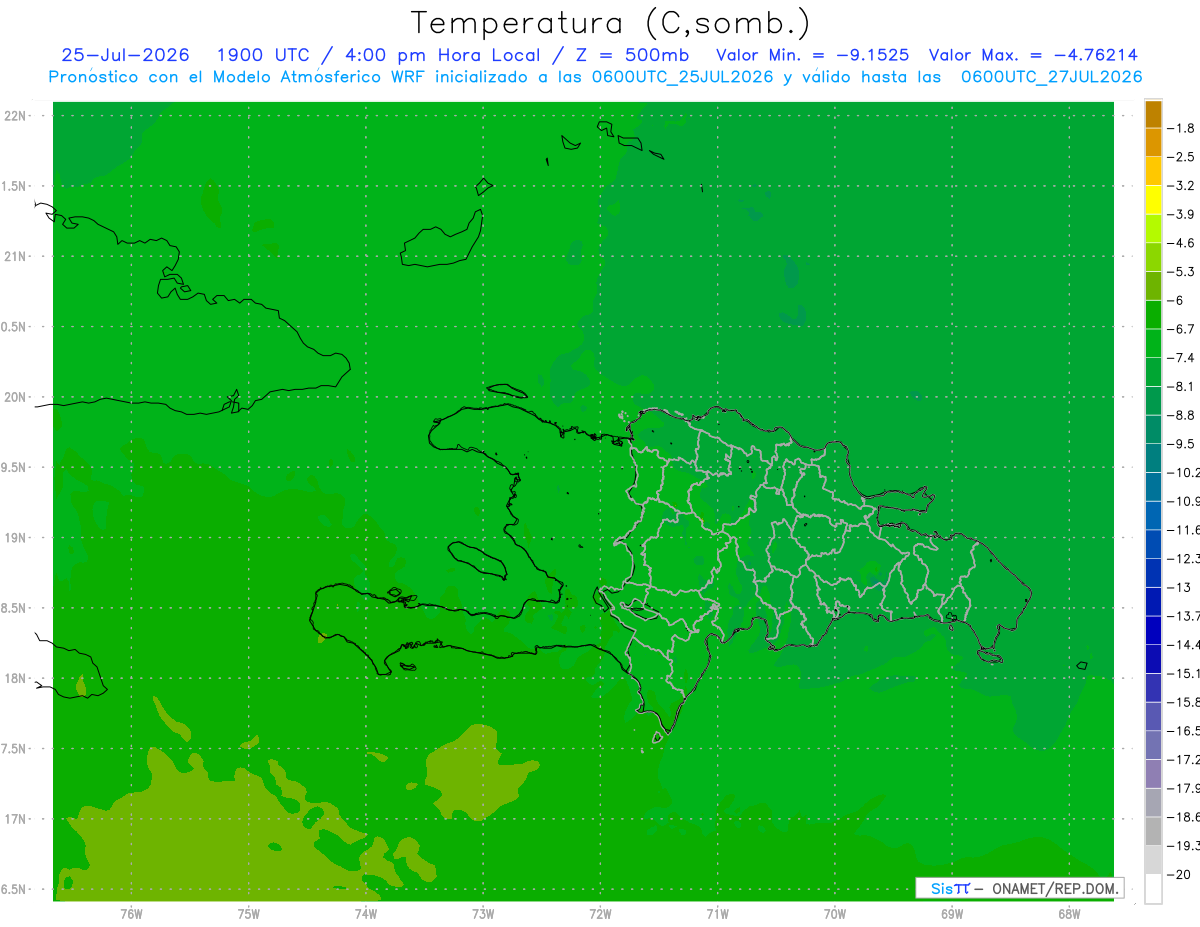Pick the white swatch below -20
This screenshot has height=927, width=1200.
(1153, 888)
